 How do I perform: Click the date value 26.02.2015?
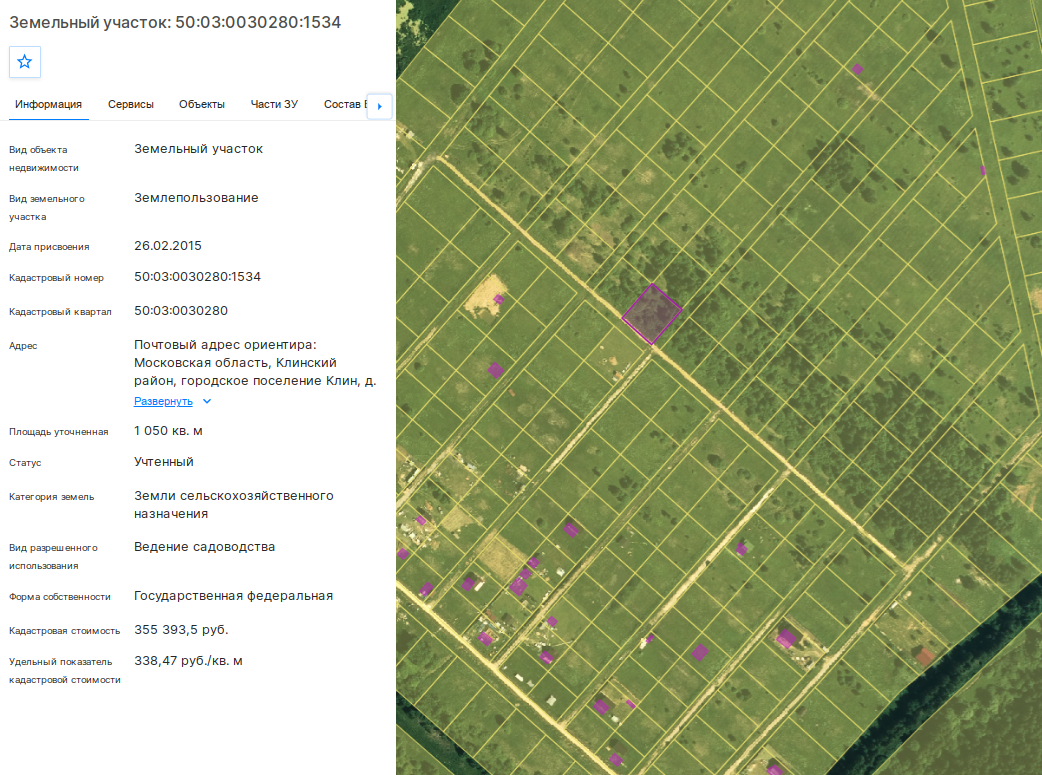tap(168, 246)
